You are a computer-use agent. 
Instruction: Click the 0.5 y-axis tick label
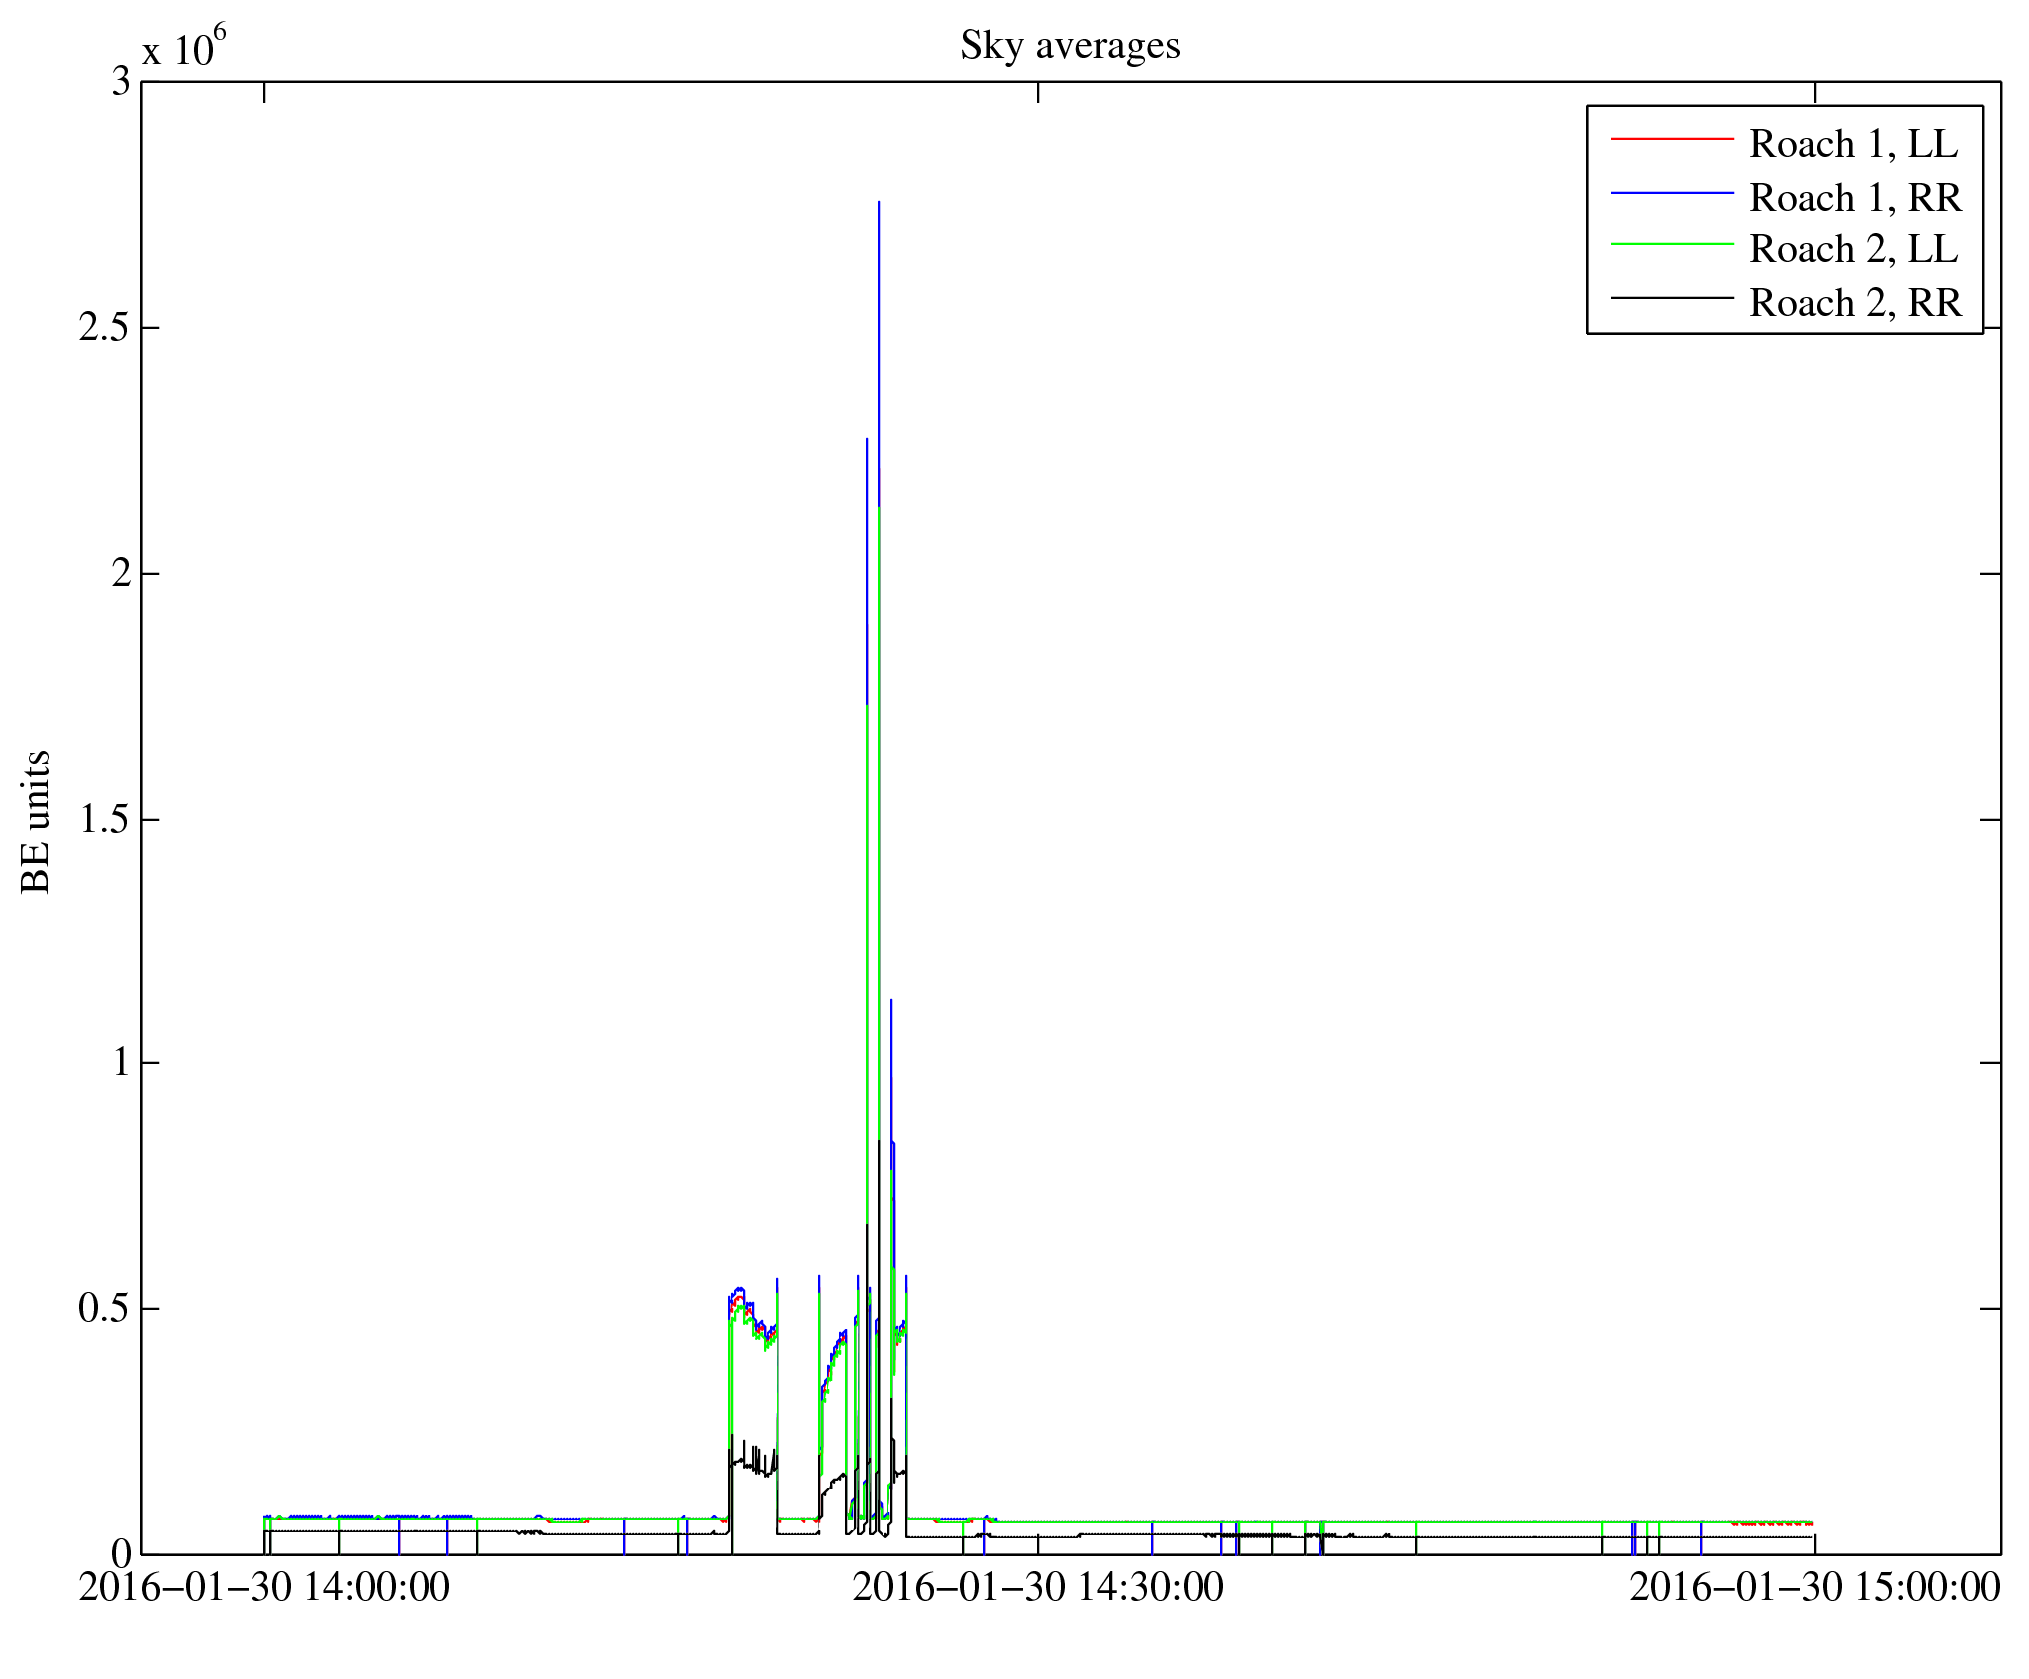pos(105,1308)
